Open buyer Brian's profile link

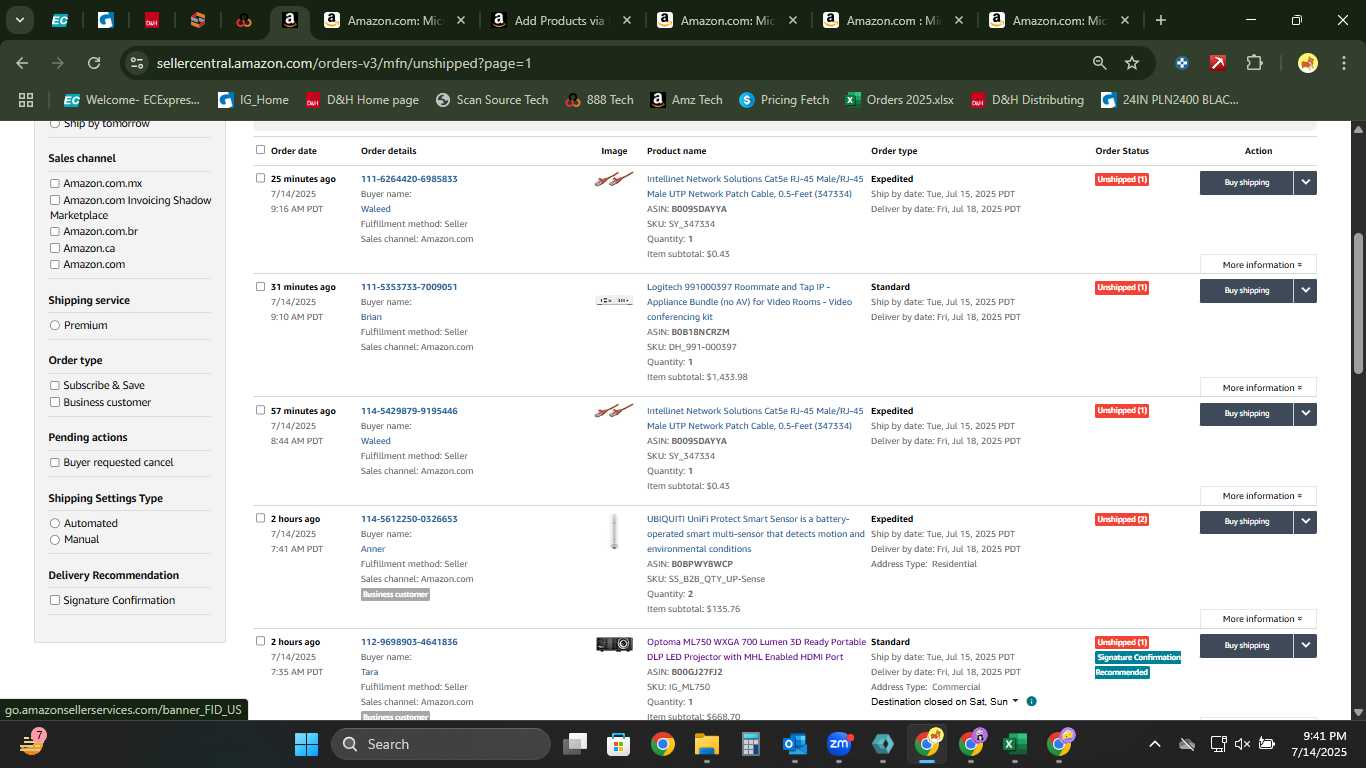[x=371, y=317]
